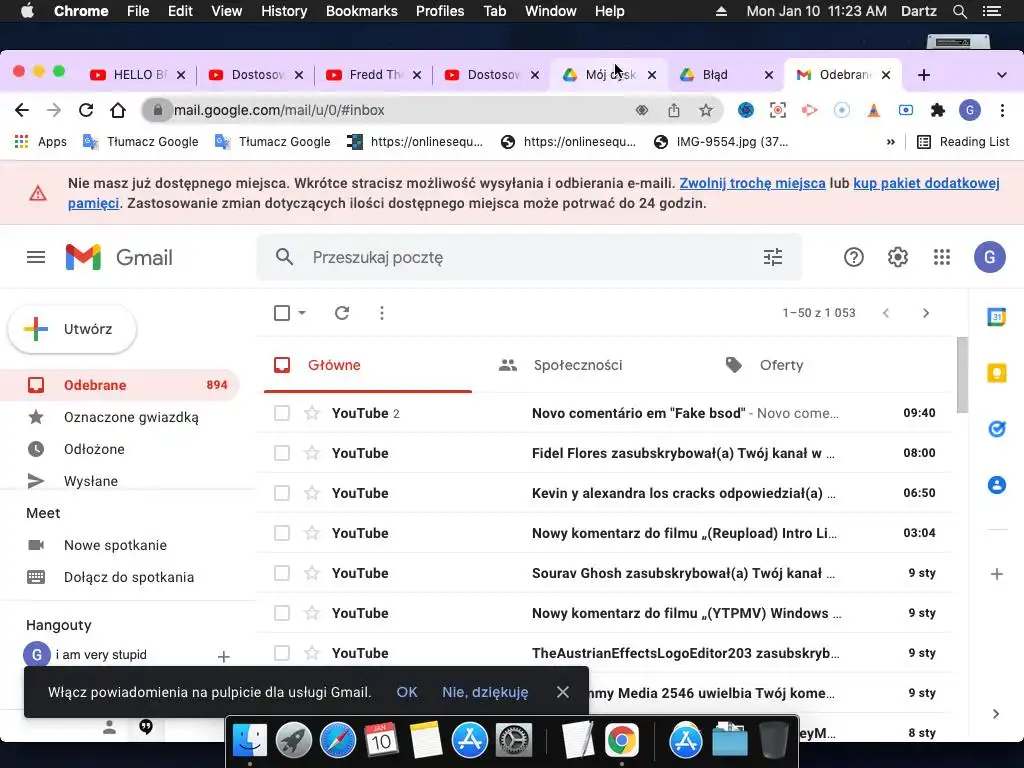The width and height of the screenshot is (1024, 768).
Task: Open Chrome three-dot menu
Action: coord(1002,110)
